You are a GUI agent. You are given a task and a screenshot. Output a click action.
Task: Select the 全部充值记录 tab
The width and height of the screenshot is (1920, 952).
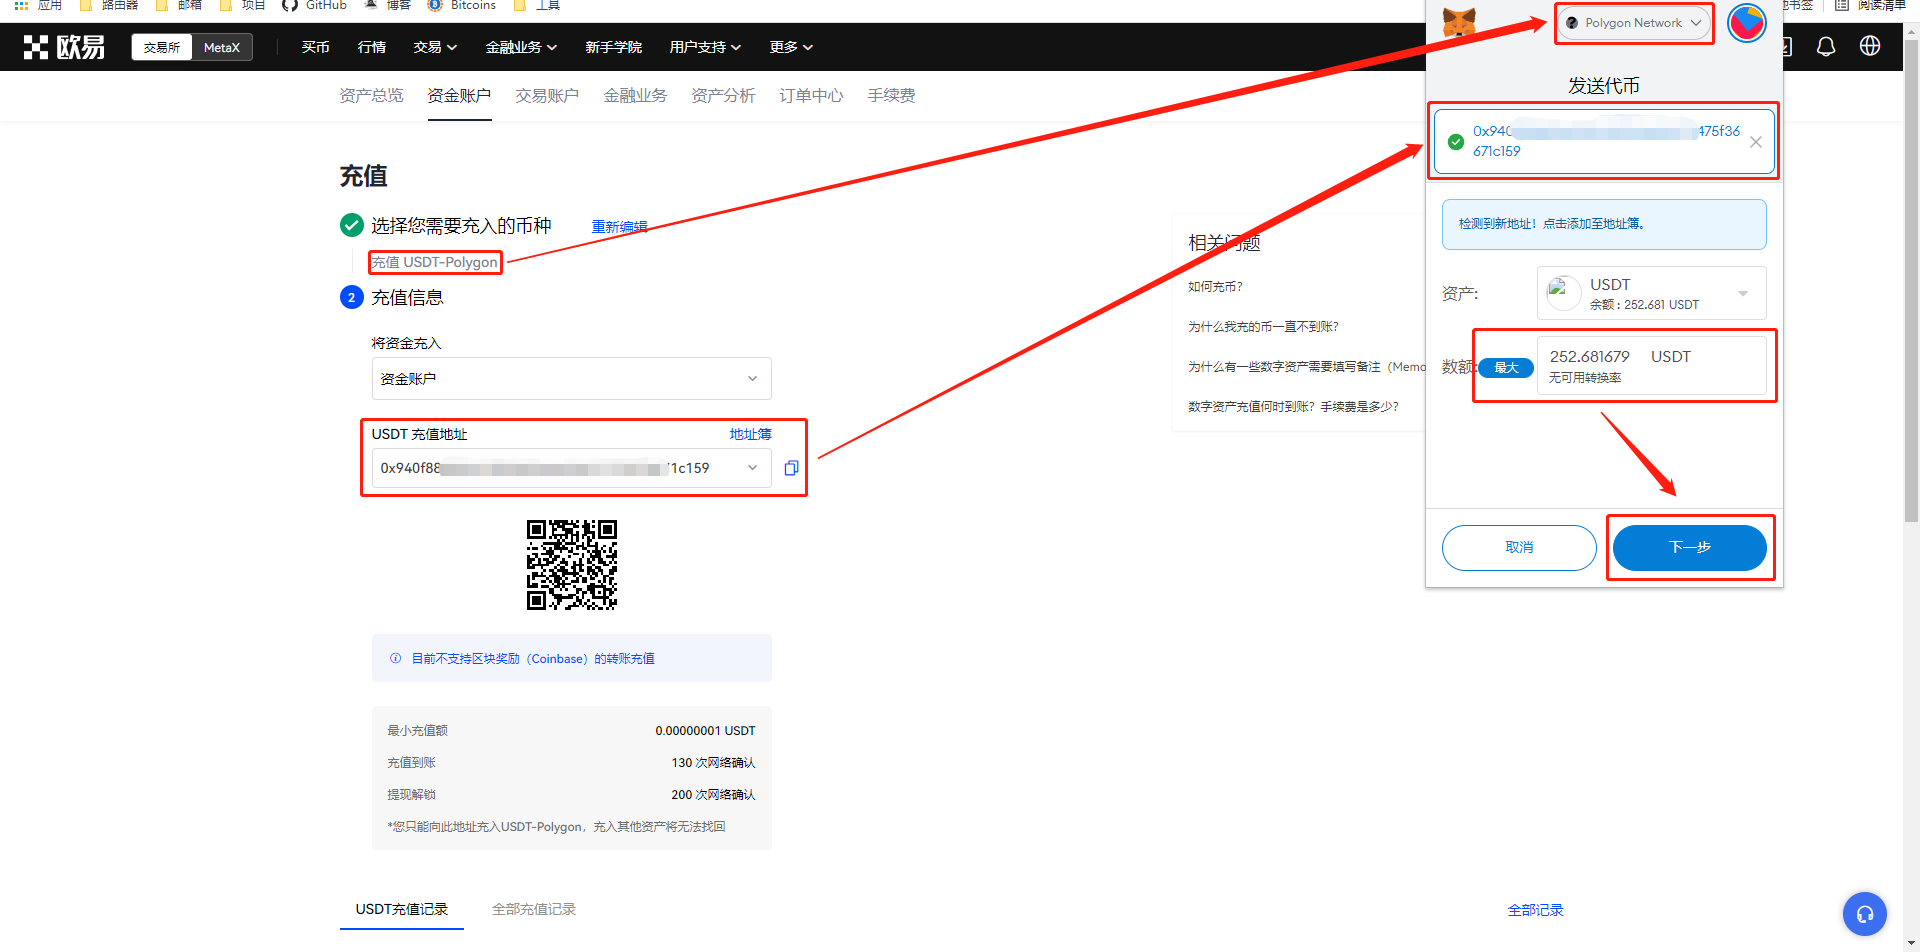pos(534,909)
